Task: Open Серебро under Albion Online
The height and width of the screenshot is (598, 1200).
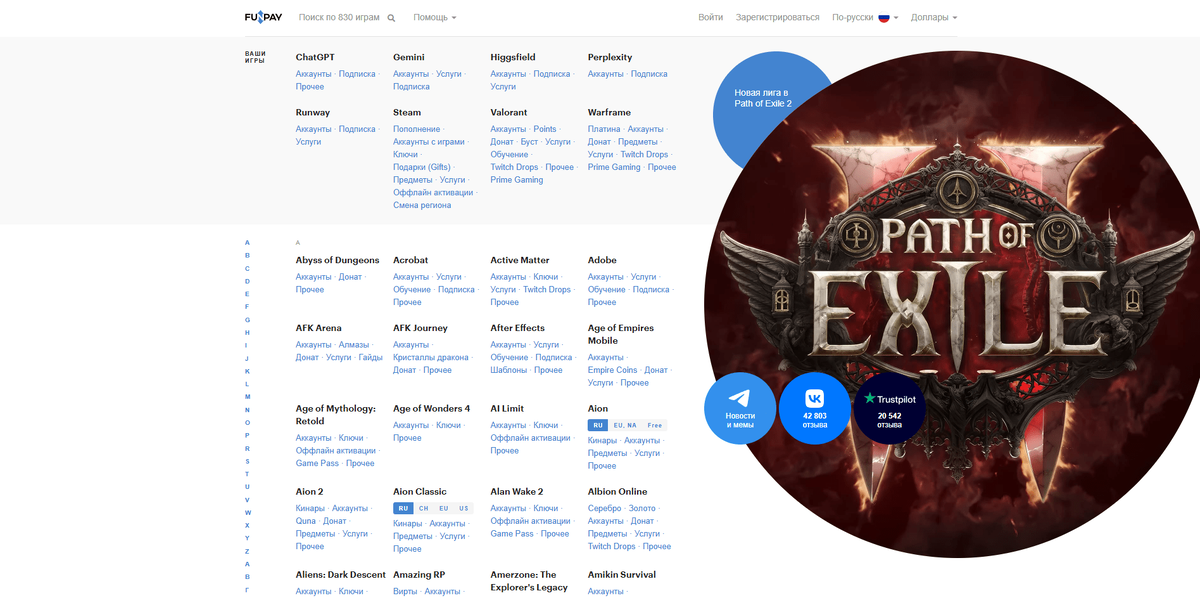Action: coord(604,508)
